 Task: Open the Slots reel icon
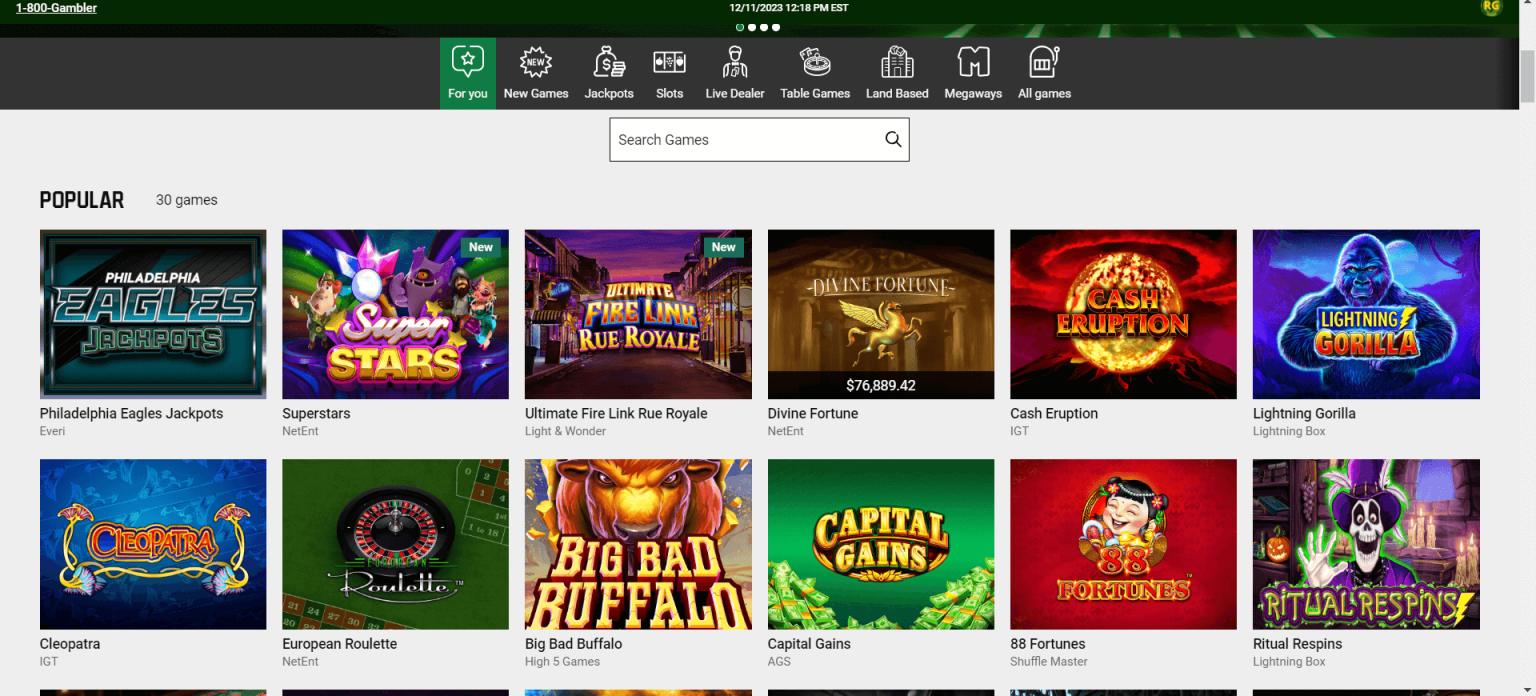pyautogui.click(x=669, y=63)
